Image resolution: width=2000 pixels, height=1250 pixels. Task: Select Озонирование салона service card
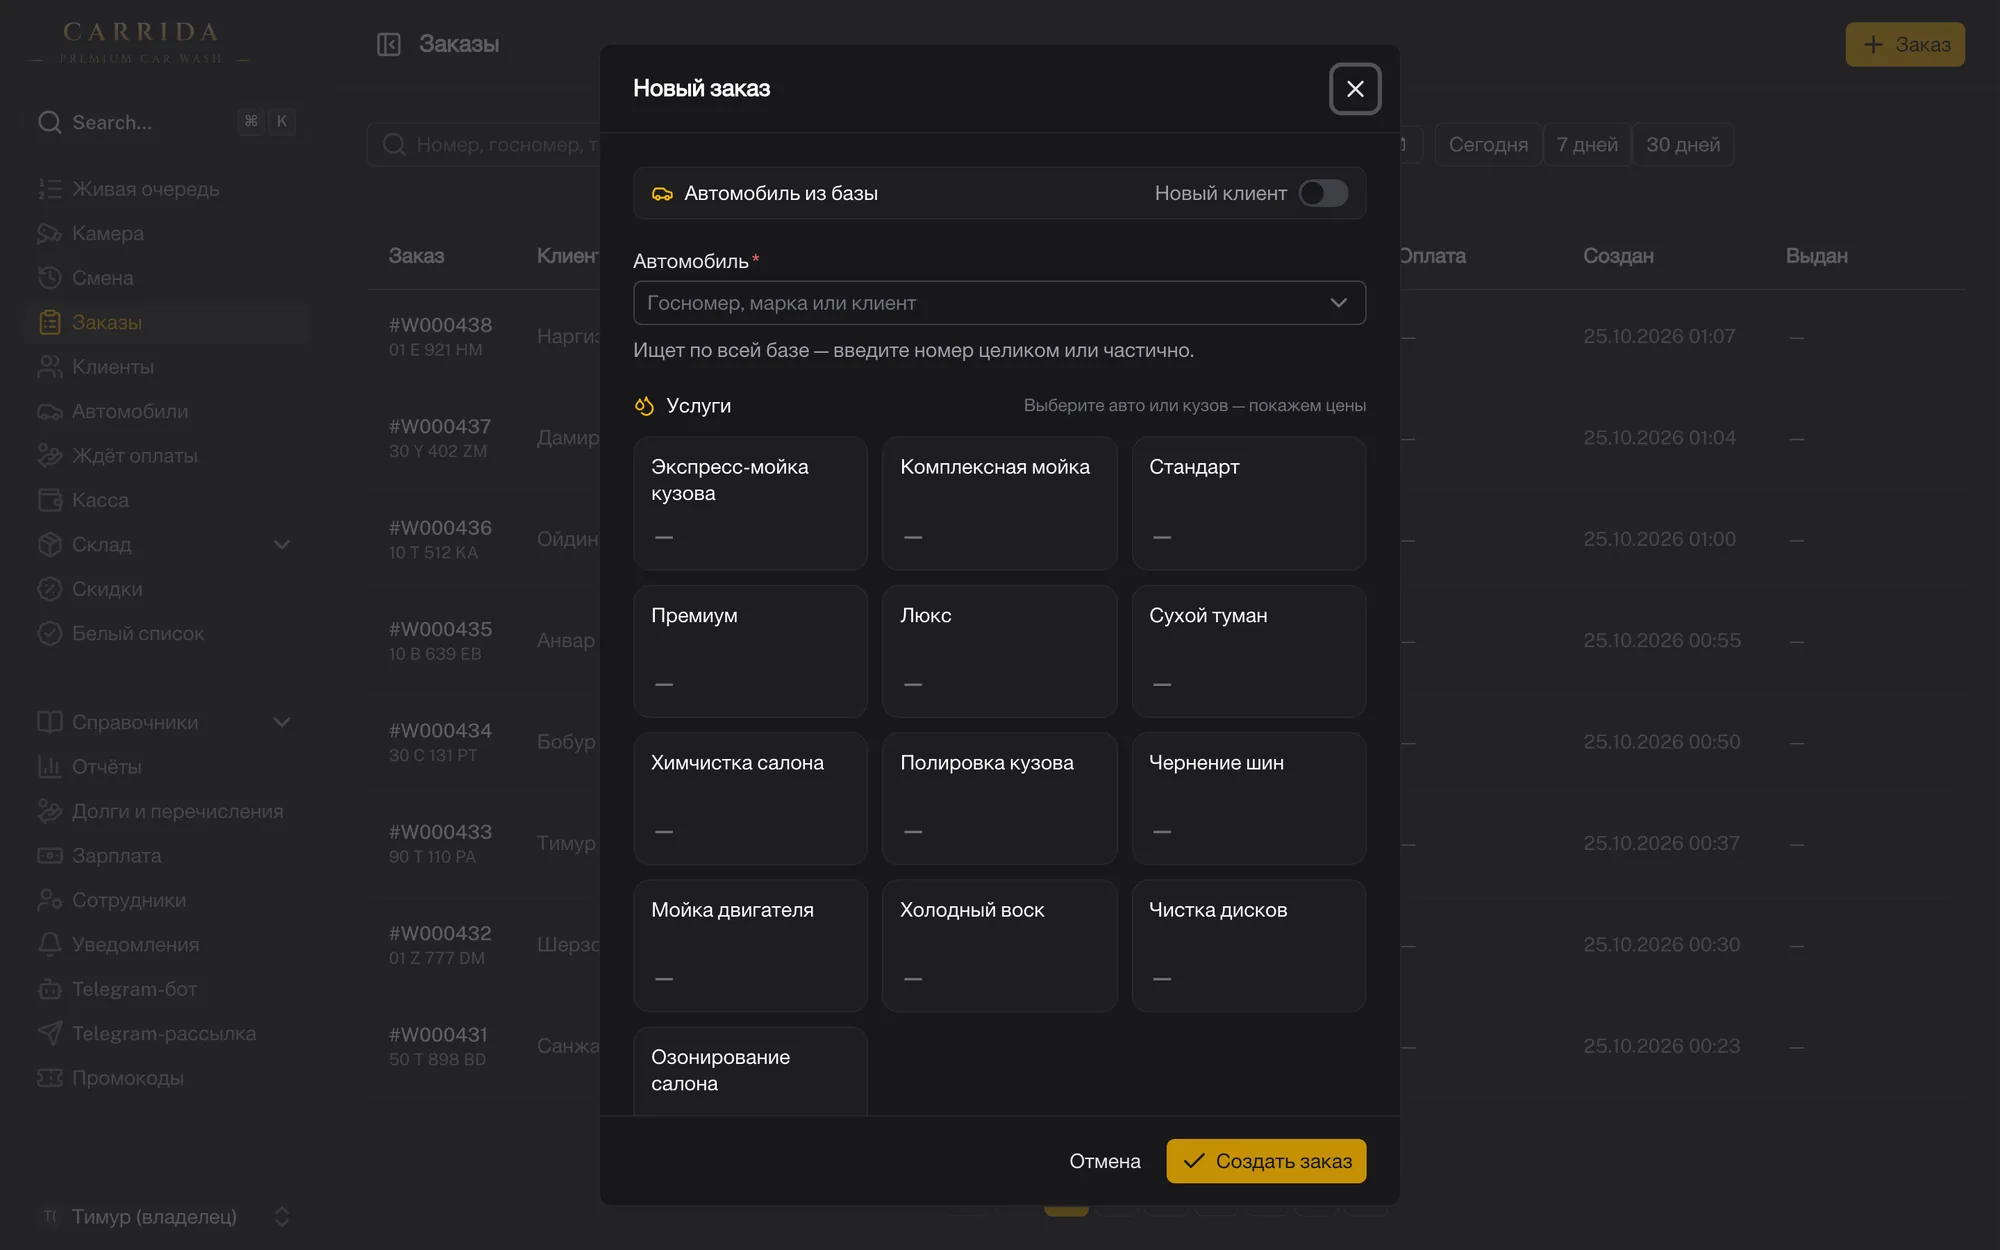click(x=750, y=1071)
